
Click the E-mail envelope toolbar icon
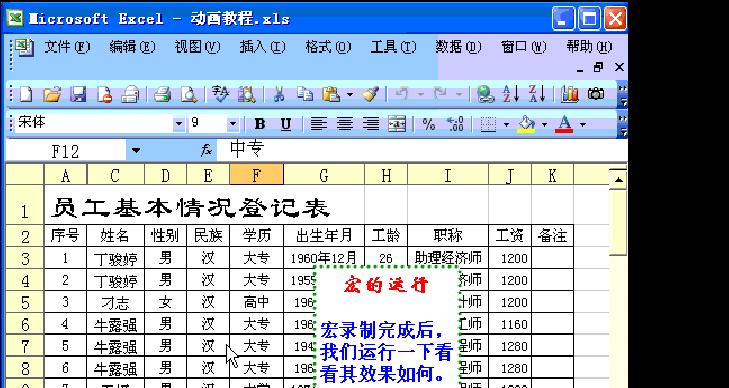pyautogui.click(x=131, y=95)
